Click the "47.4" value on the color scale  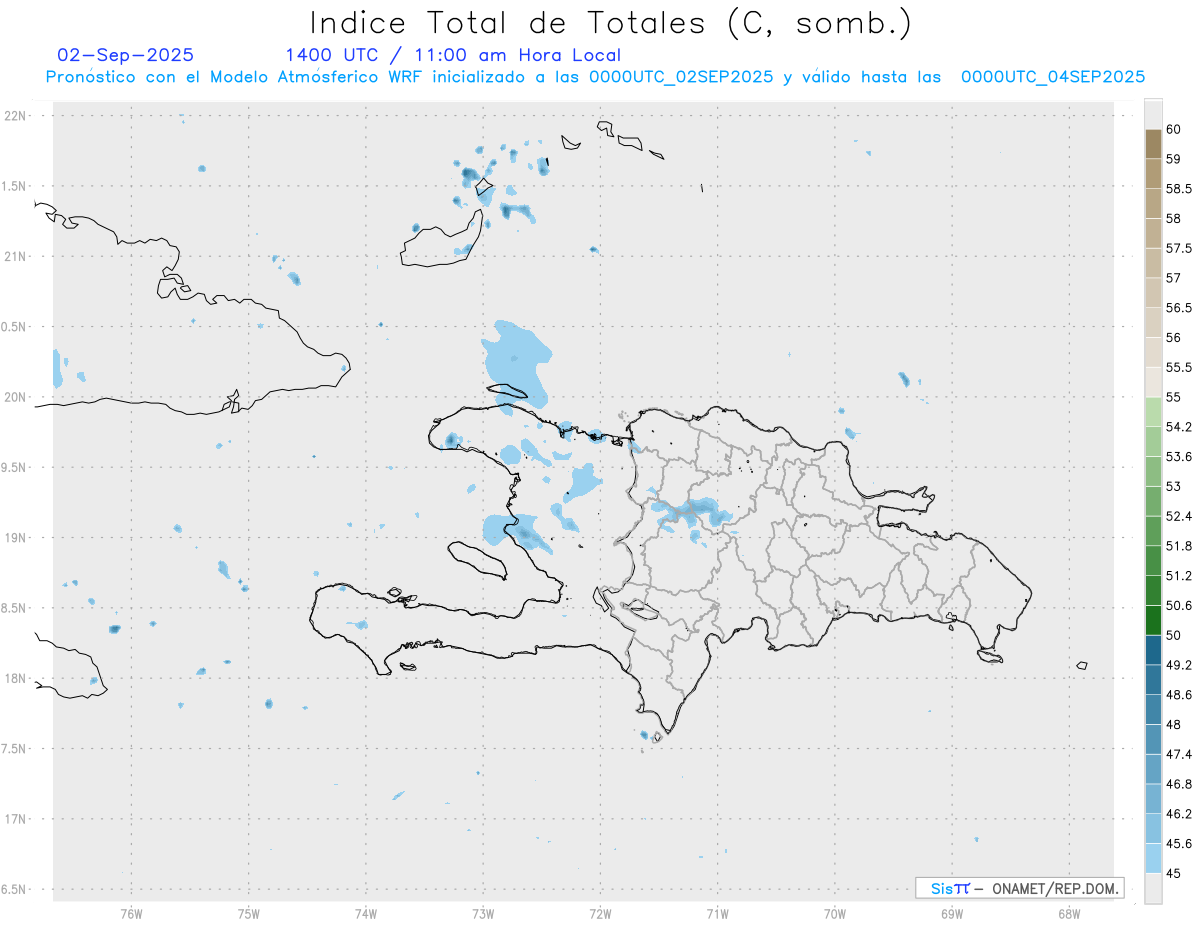point(1178,754)
